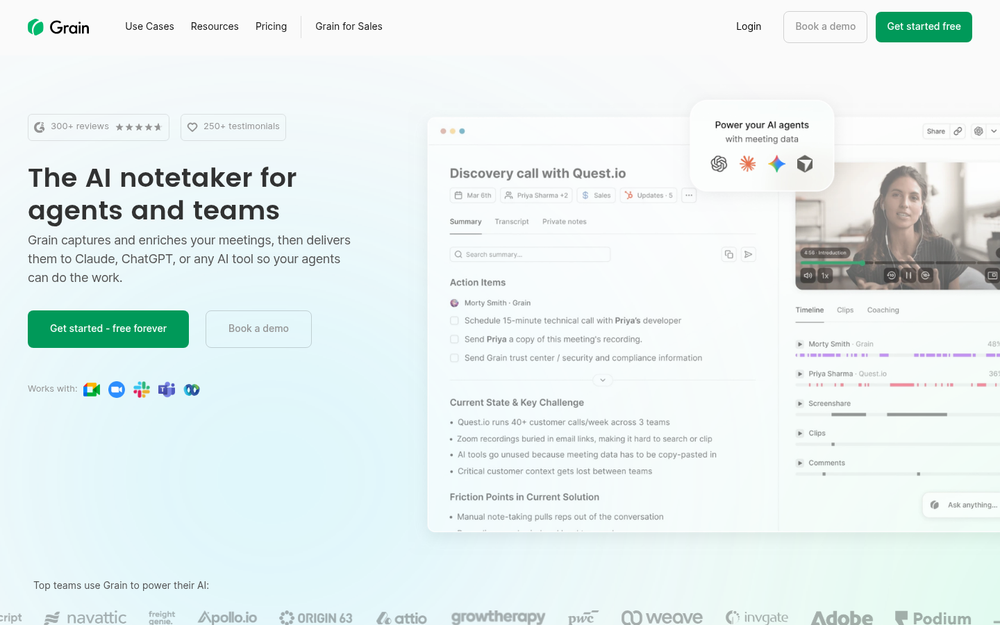Open the Use Cases menu
1000x625 pixels.
point(149,26)
